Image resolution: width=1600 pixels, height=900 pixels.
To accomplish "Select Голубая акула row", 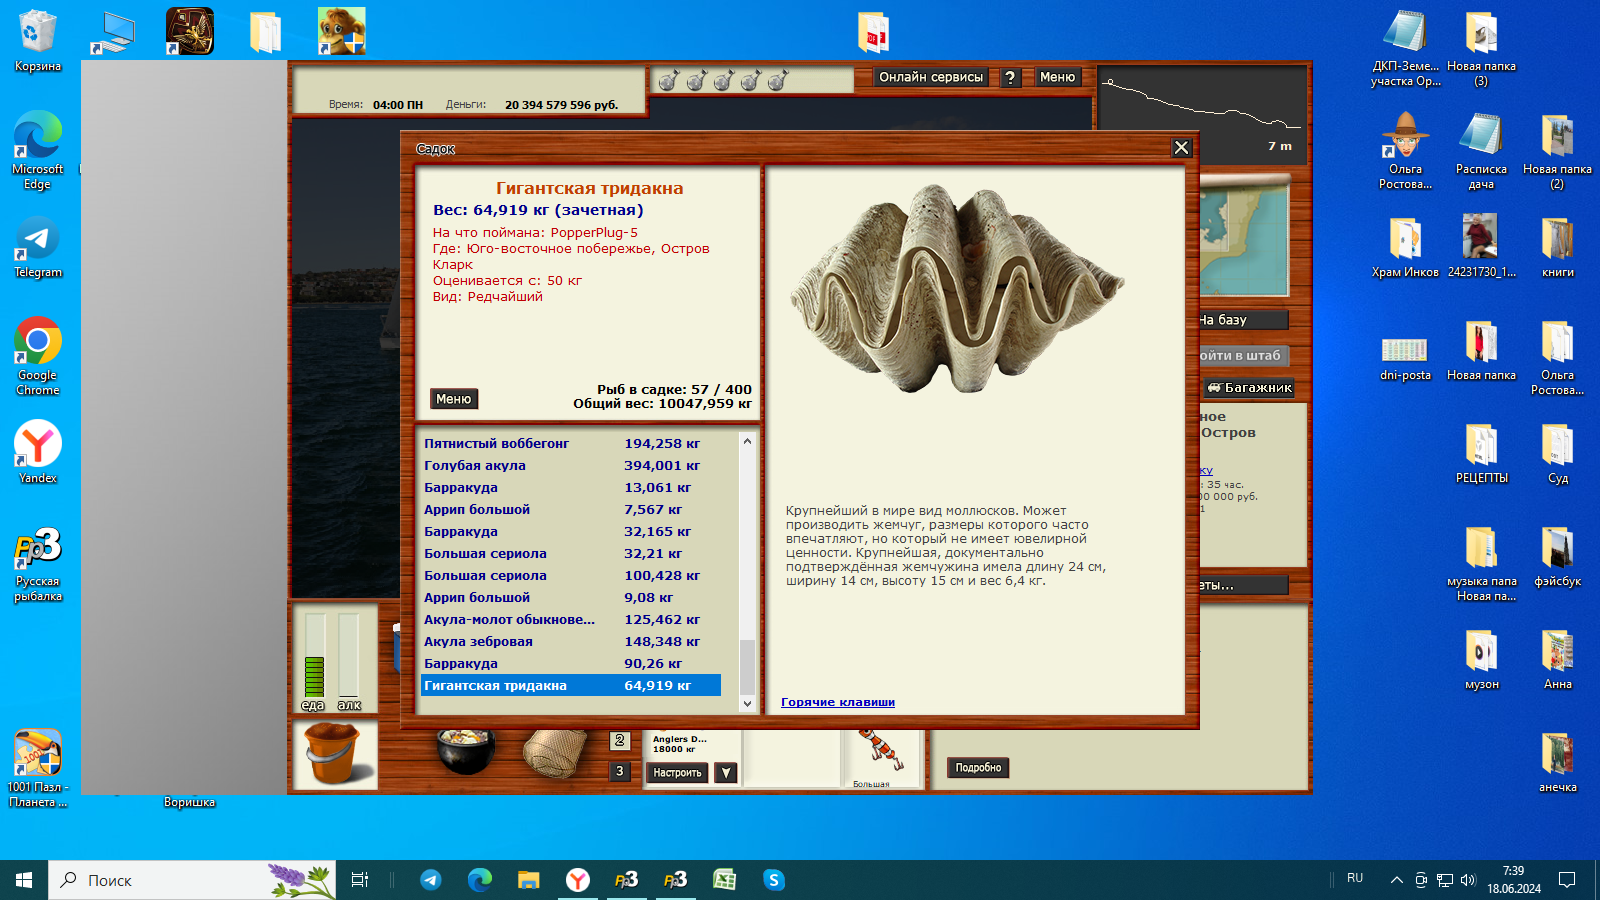I will [571, 465].
